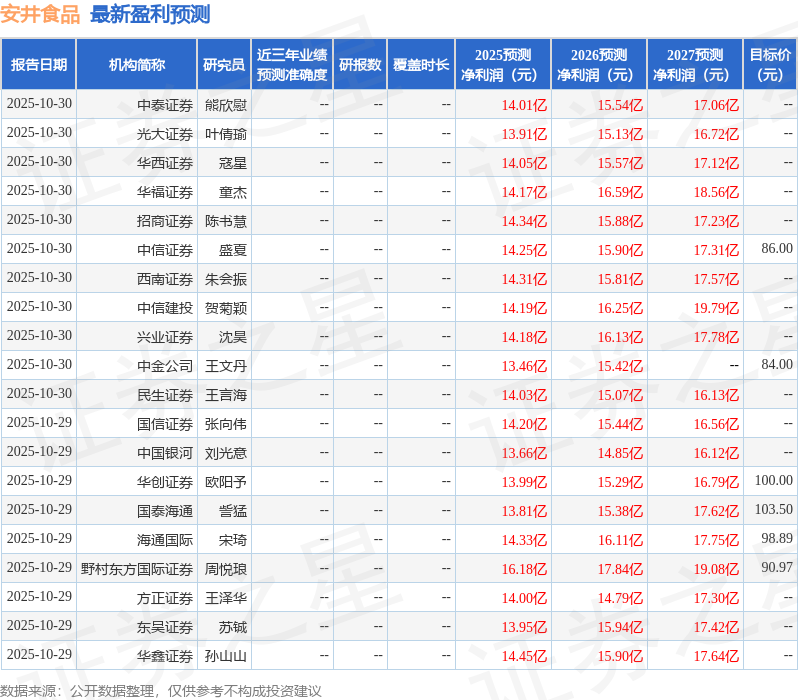Click the 研究员 column header
Screen dimensions: 798x700
pyautogui.click(x=224, y=65)
